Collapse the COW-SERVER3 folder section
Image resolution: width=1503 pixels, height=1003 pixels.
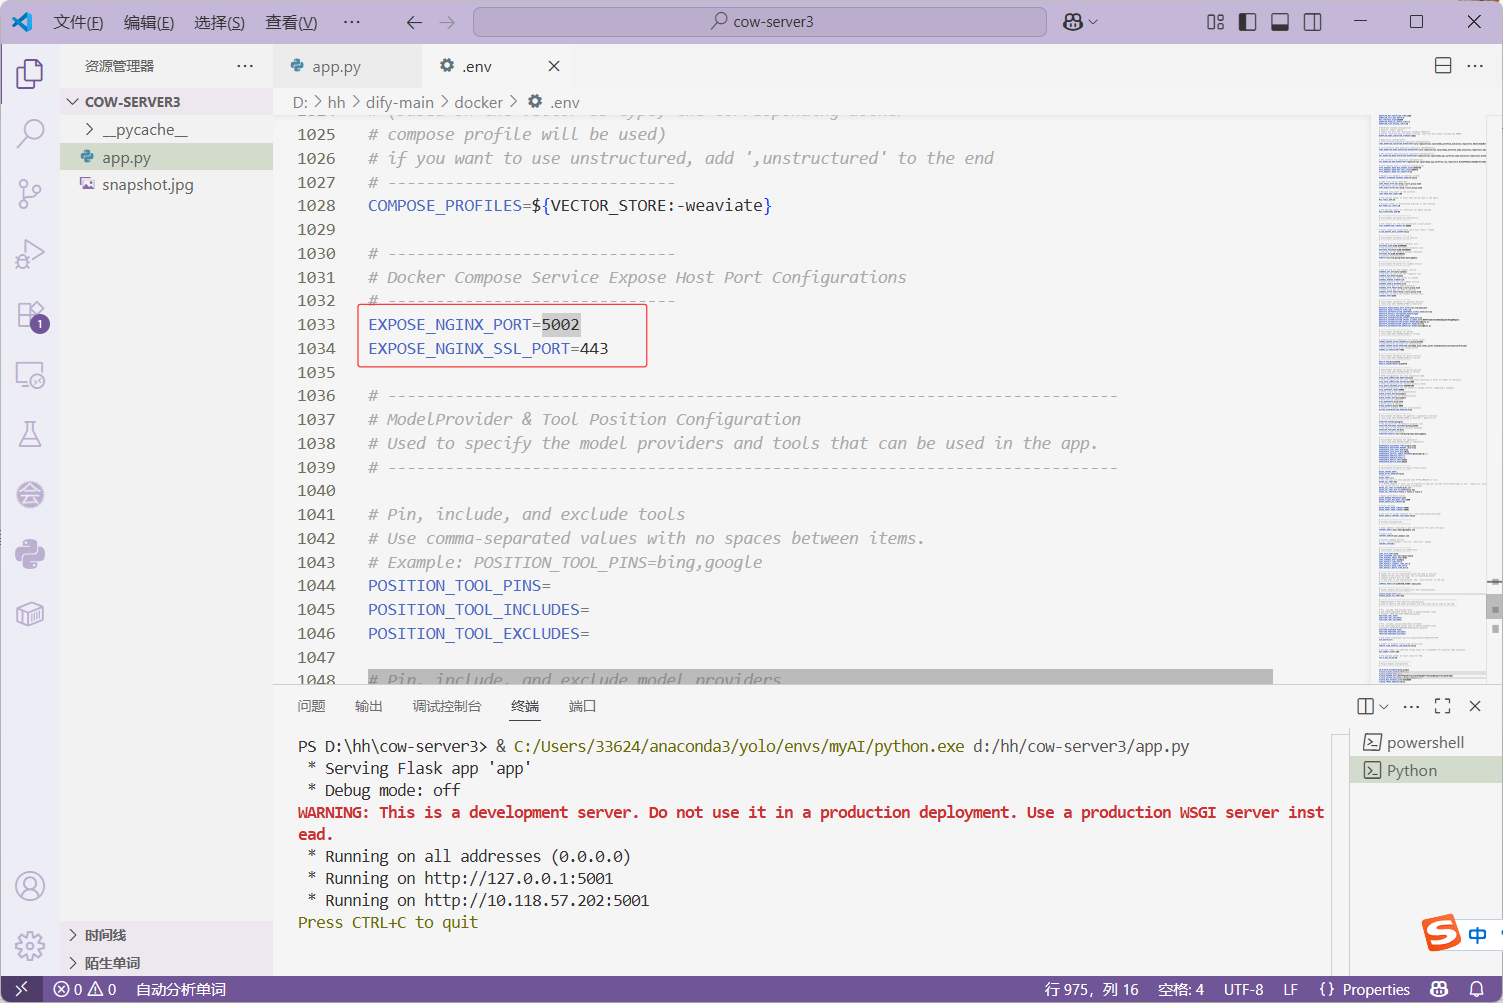tap(166, 102)
